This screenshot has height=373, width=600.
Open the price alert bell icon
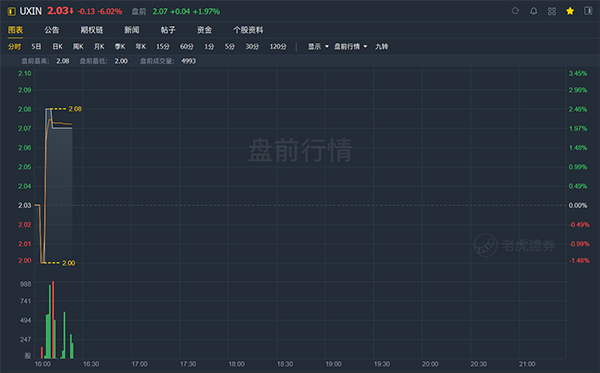[x=533, y=11]
